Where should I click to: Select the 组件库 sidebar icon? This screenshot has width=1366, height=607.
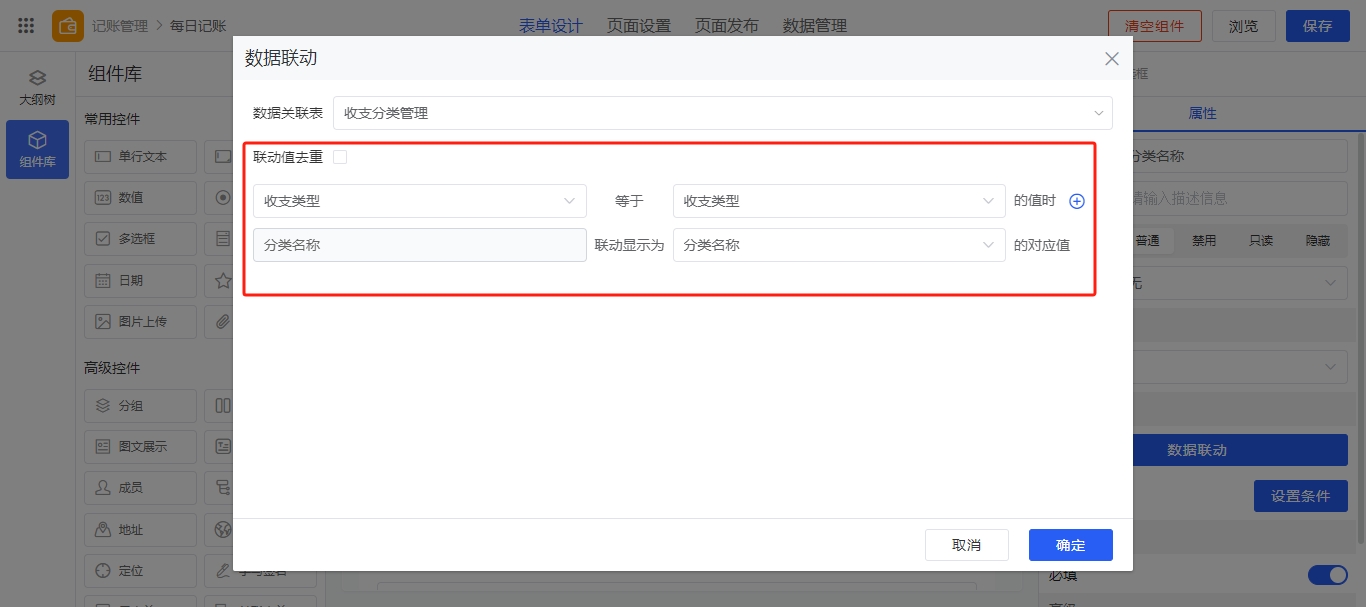pos(37,150)
